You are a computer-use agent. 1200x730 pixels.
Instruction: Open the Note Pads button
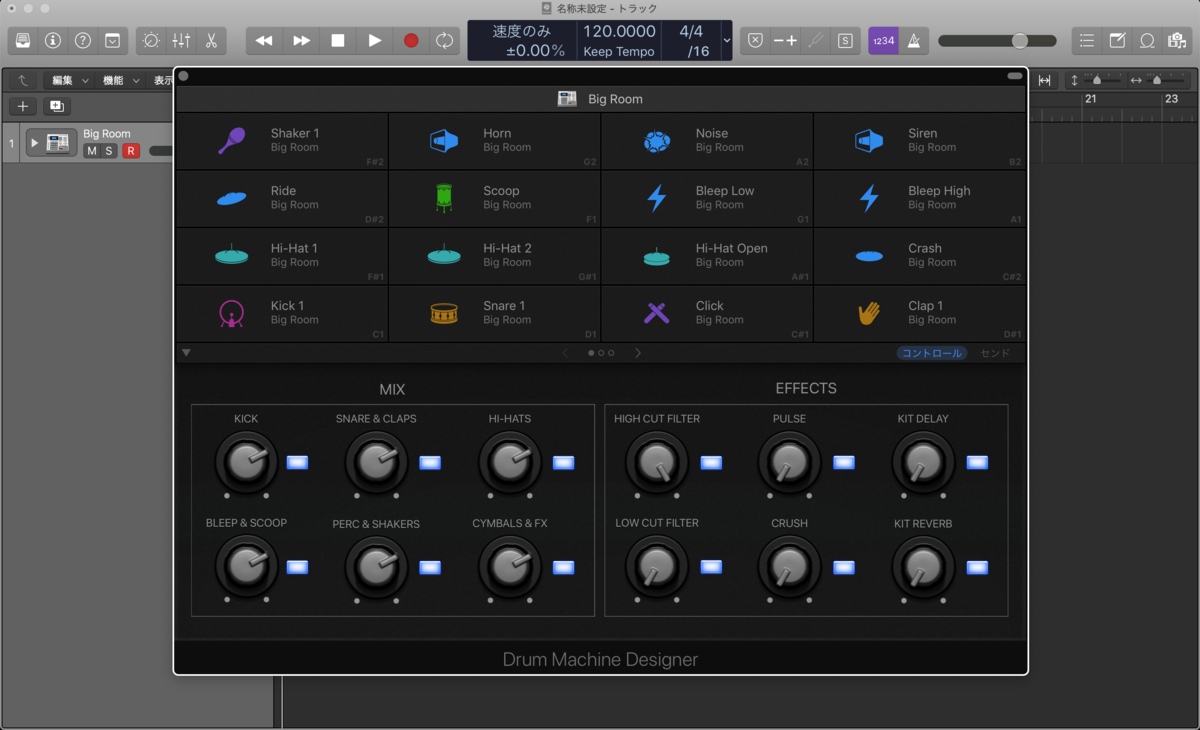click(1117, 41)
